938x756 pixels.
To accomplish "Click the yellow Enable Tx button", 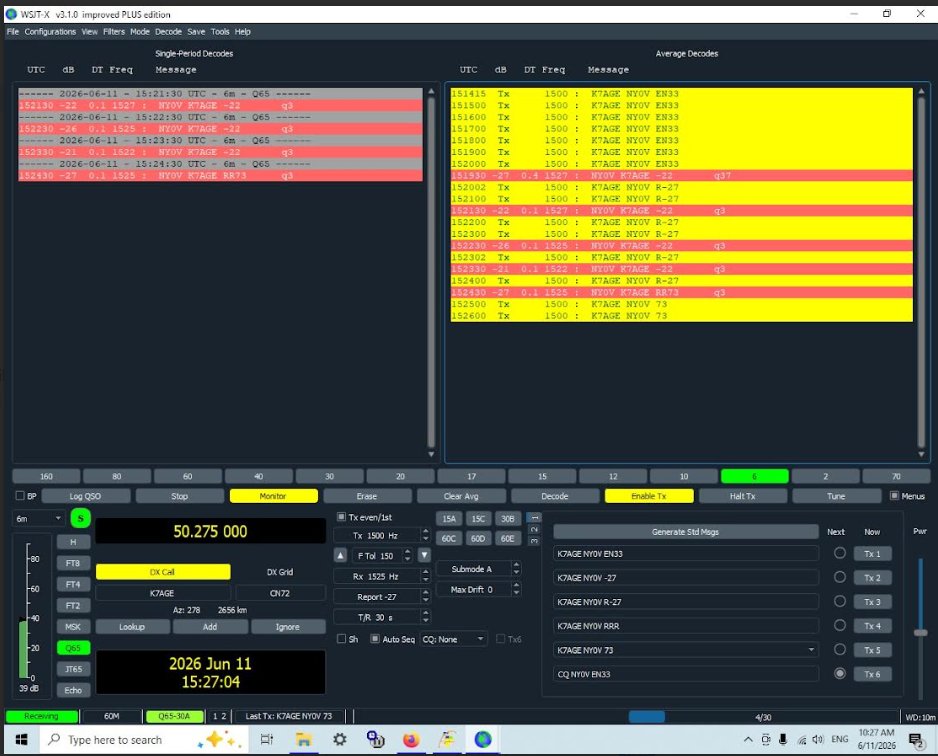I will click(x=649, y=496).
